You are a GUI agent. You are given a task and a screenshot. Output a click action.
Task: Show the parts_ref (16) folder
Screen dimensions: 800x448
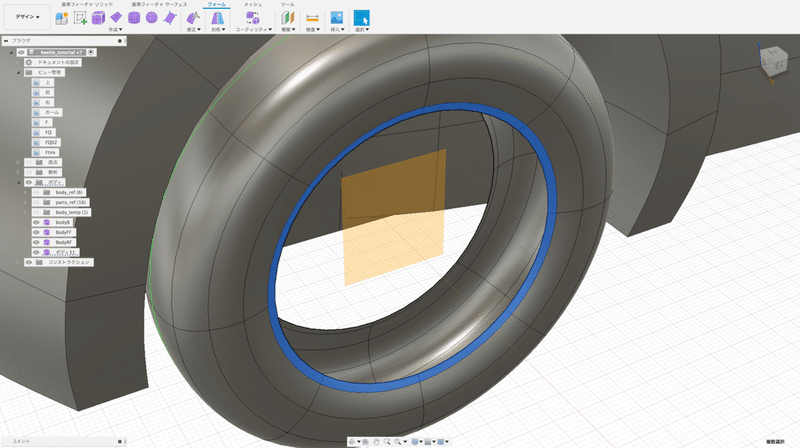click(36, 203)
